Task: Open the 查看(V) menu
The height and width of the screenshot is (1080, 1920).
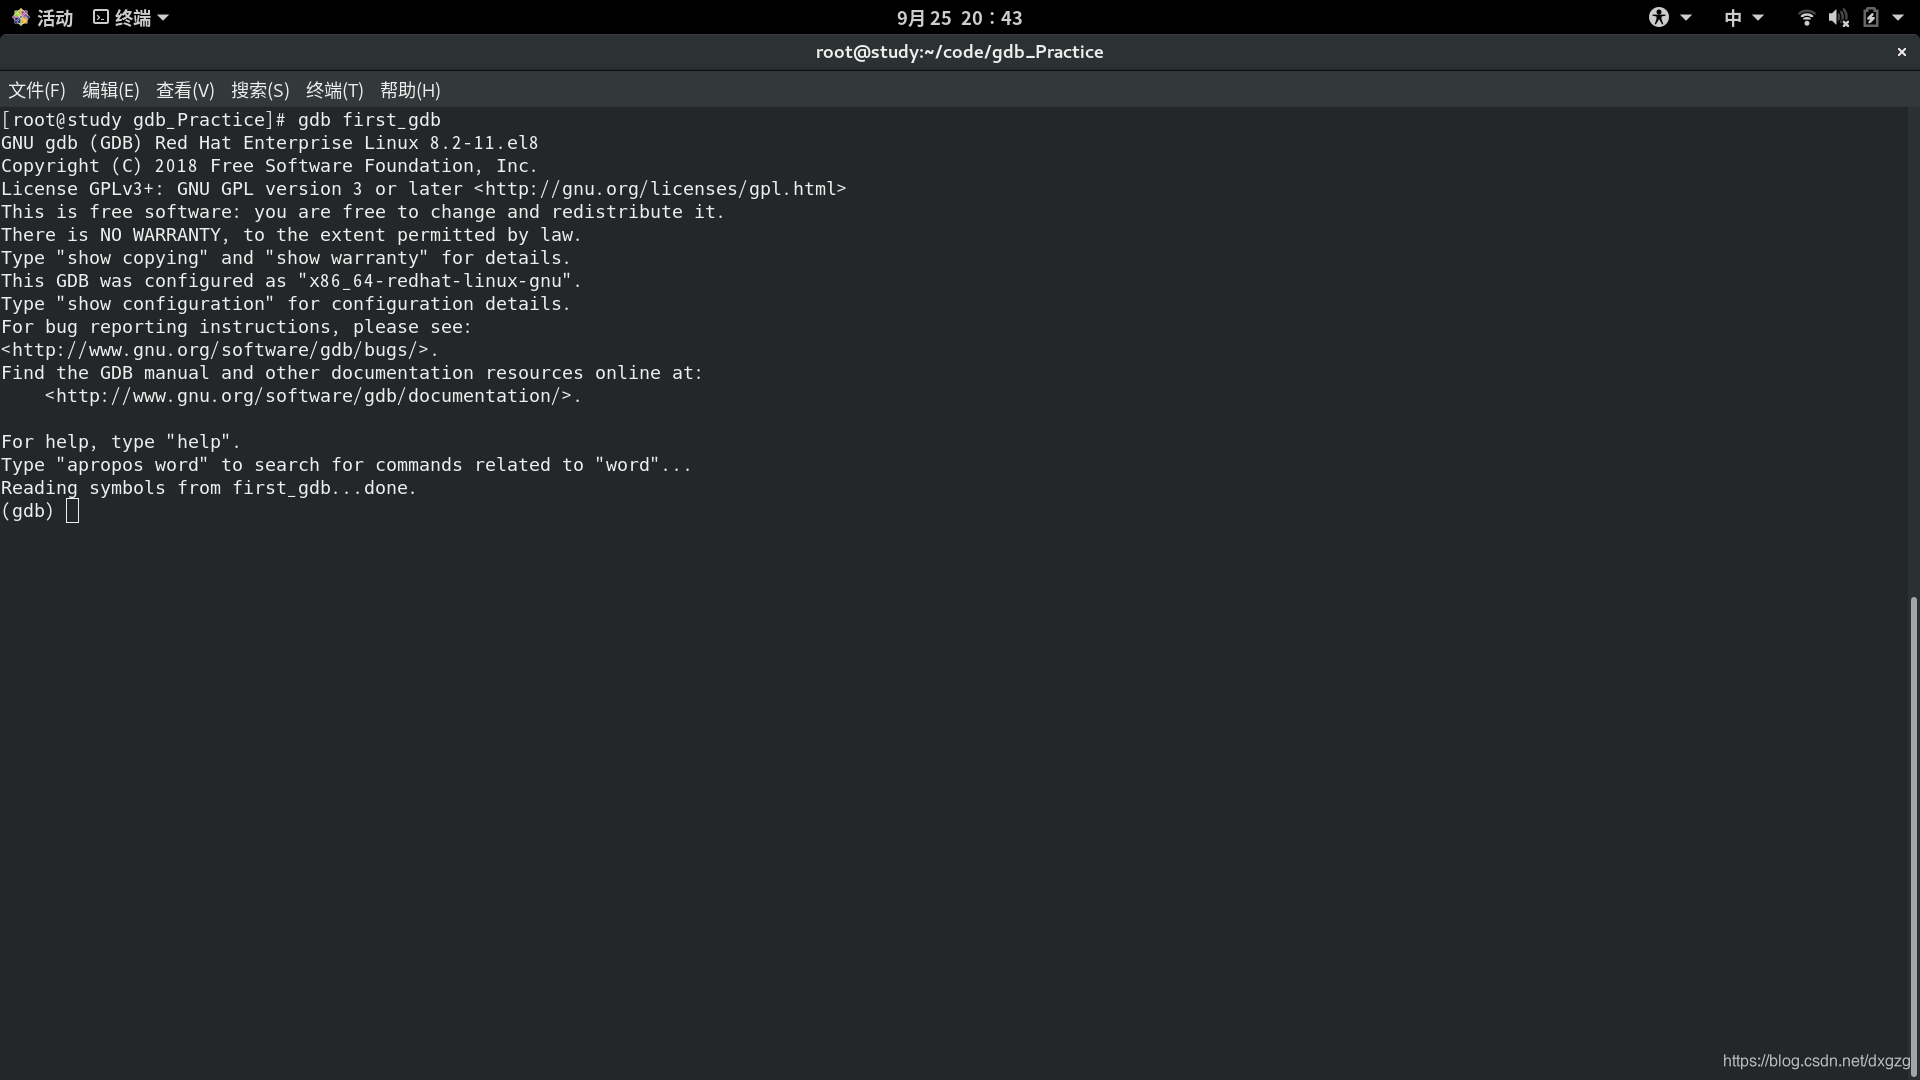Action: point(185,90)
